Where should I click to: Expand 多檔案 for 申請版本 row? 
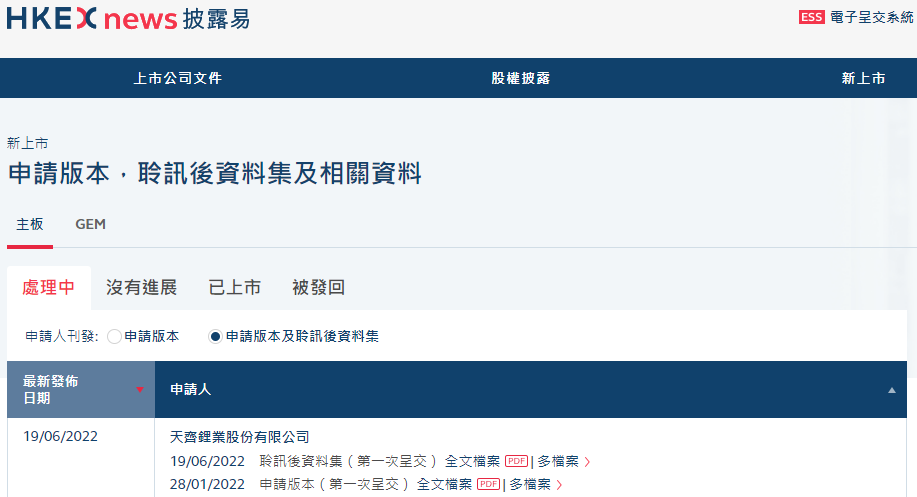pyautogui.click(x=535, y=484)
